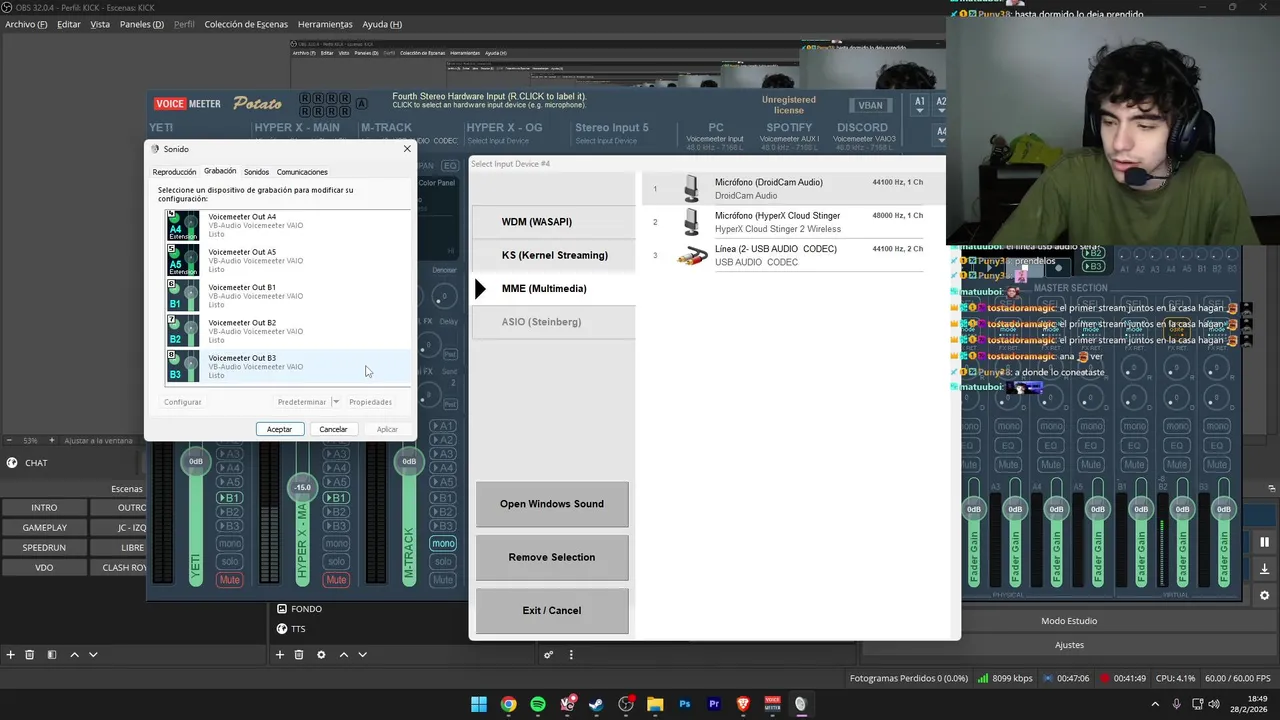Open Colección de Escenas menu
This screenshot has width=1280, height=720.
(246, 24)
